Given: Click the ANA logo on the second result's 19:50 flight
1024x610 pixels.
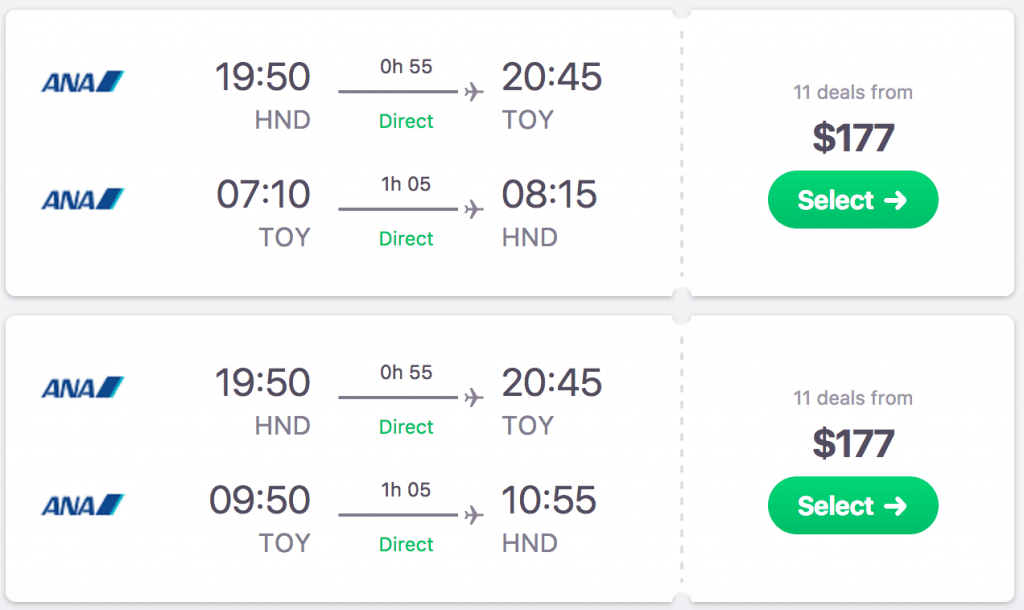Looking at the screenshot, I should click(82, 387).
